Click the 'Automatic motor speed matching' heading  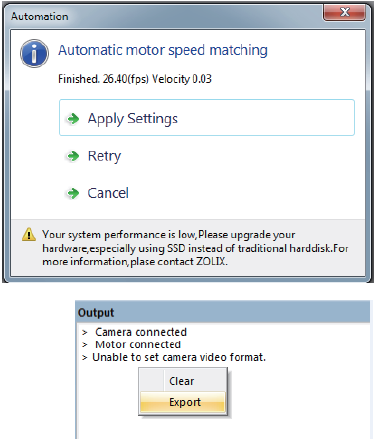pos(163,51)
